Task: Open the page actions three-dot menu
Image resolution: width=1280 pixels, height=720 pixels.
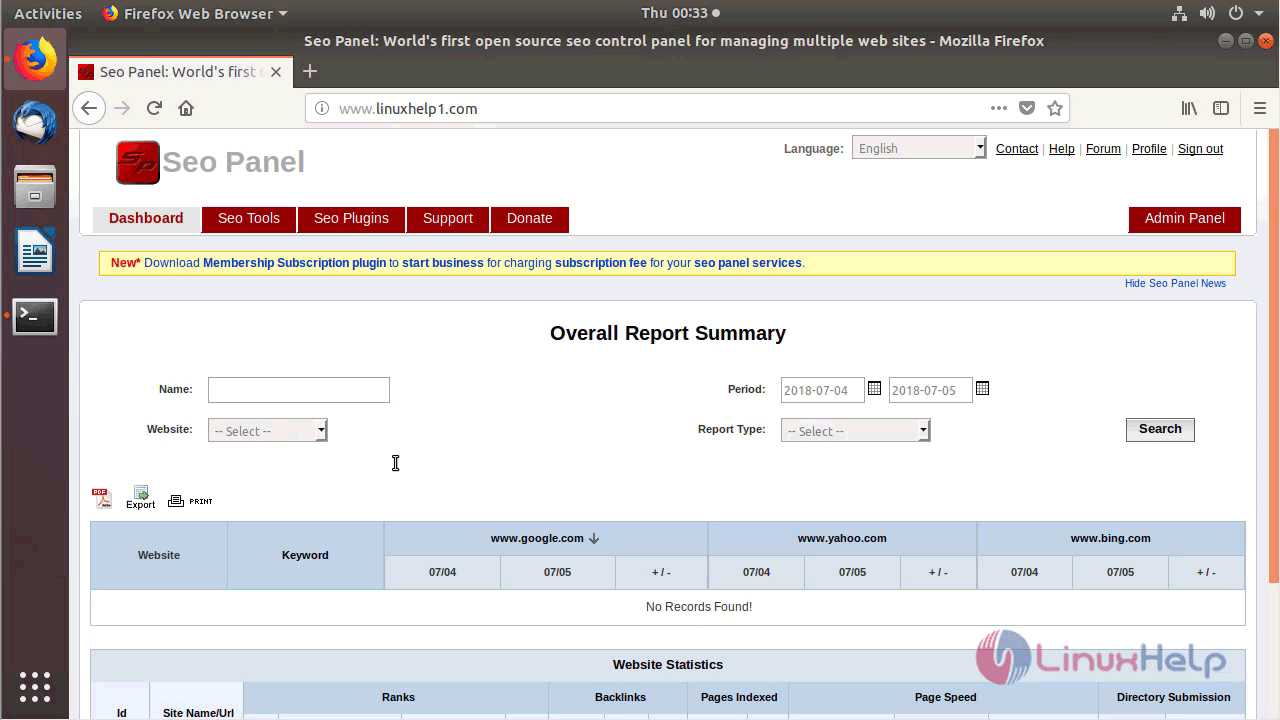Action: pos(999,108)
